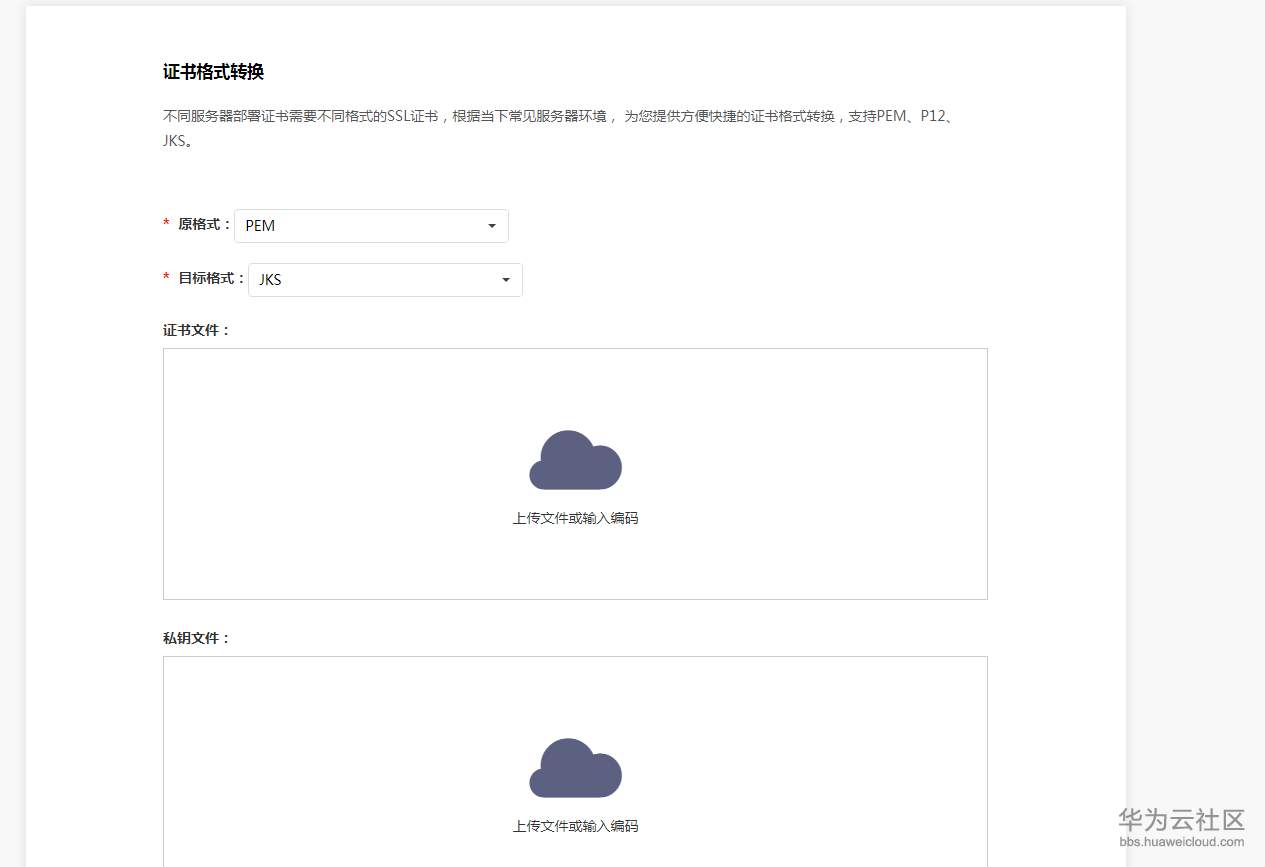
Task: Click 上传文件或输入编码 in the certificate file box
Action: (575, 518)
